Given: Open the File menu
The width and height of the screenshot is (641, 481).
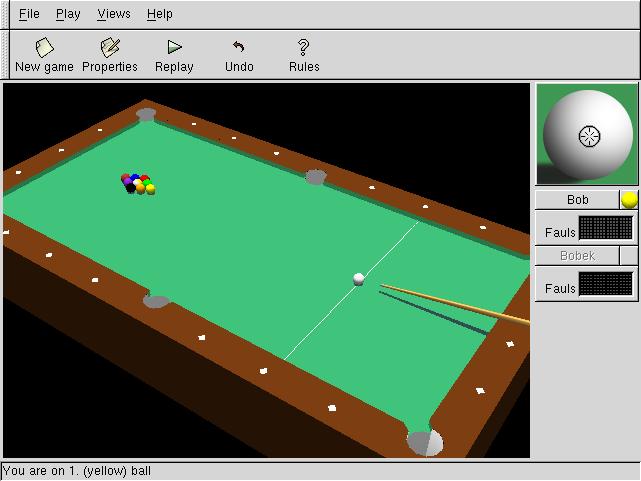Looking at the screenshot, I should [29, 14].
